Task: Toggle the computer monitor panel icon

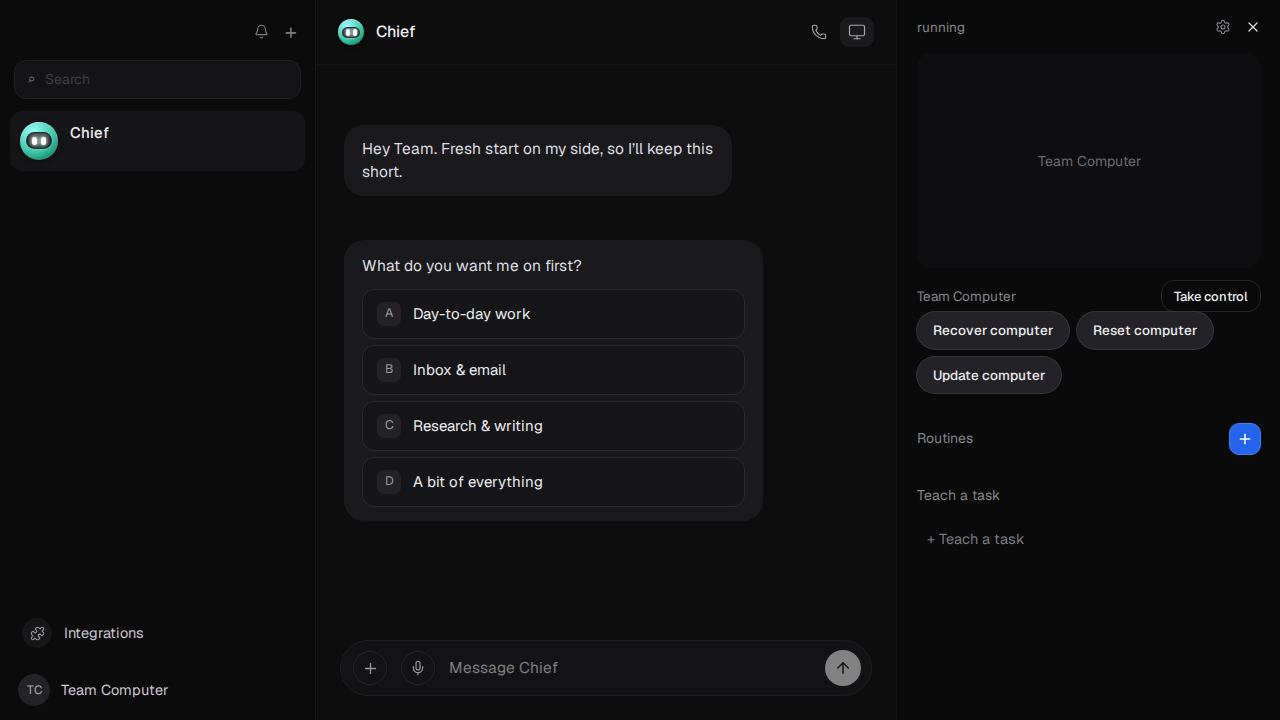Action: (857, 32)
